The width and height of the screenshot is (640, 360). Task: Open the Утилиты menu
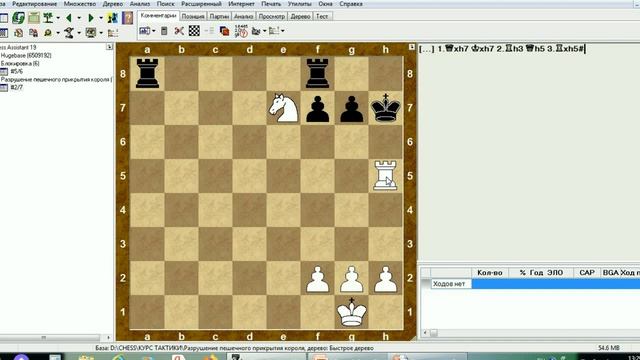(x=299, y=4)
